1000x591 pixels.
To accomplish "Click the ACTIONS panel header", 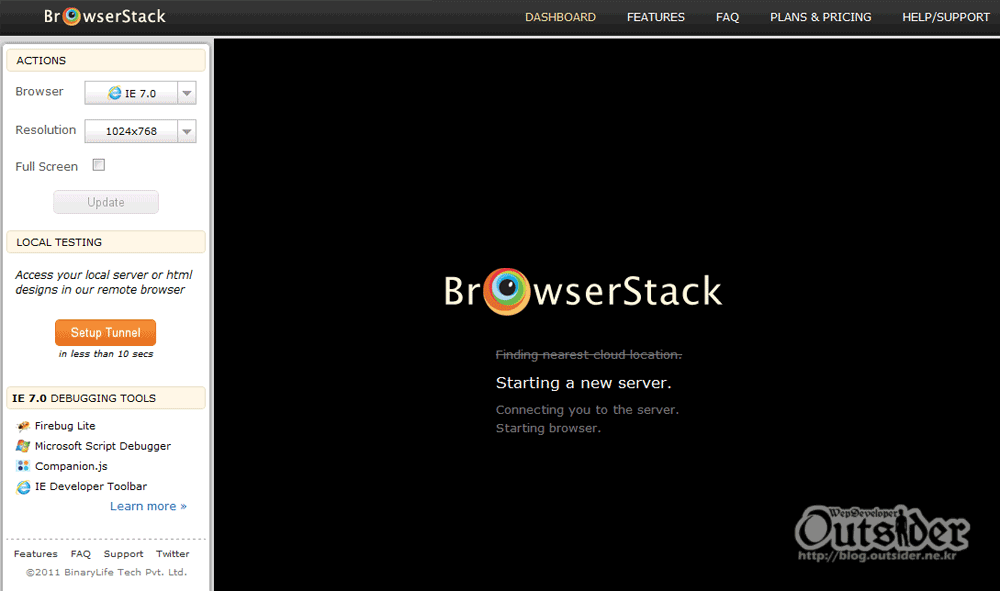I will 106,61.
